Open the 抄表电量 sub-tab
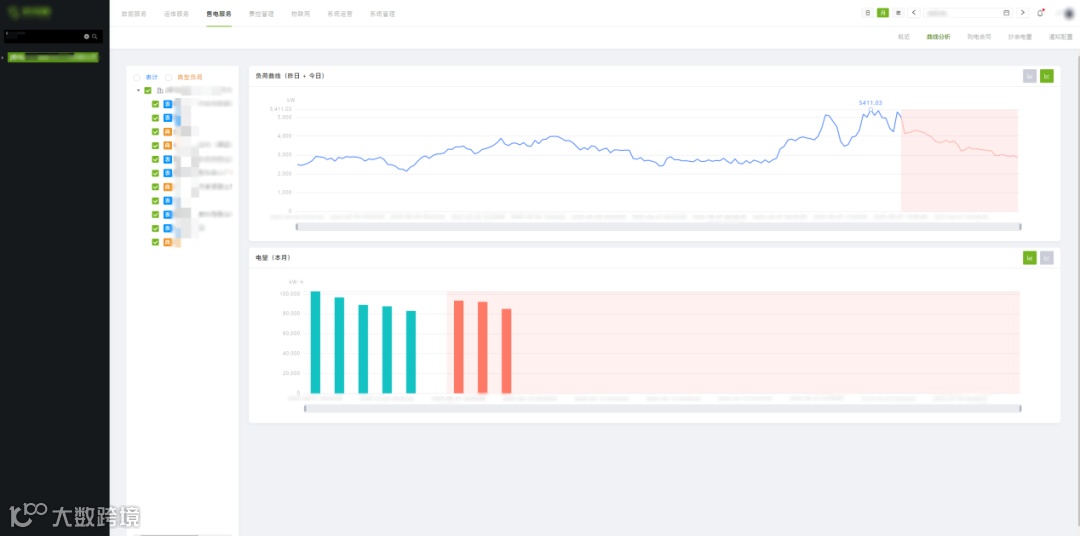Viewport: 1080px width, 536px height. coord(1020,37)
